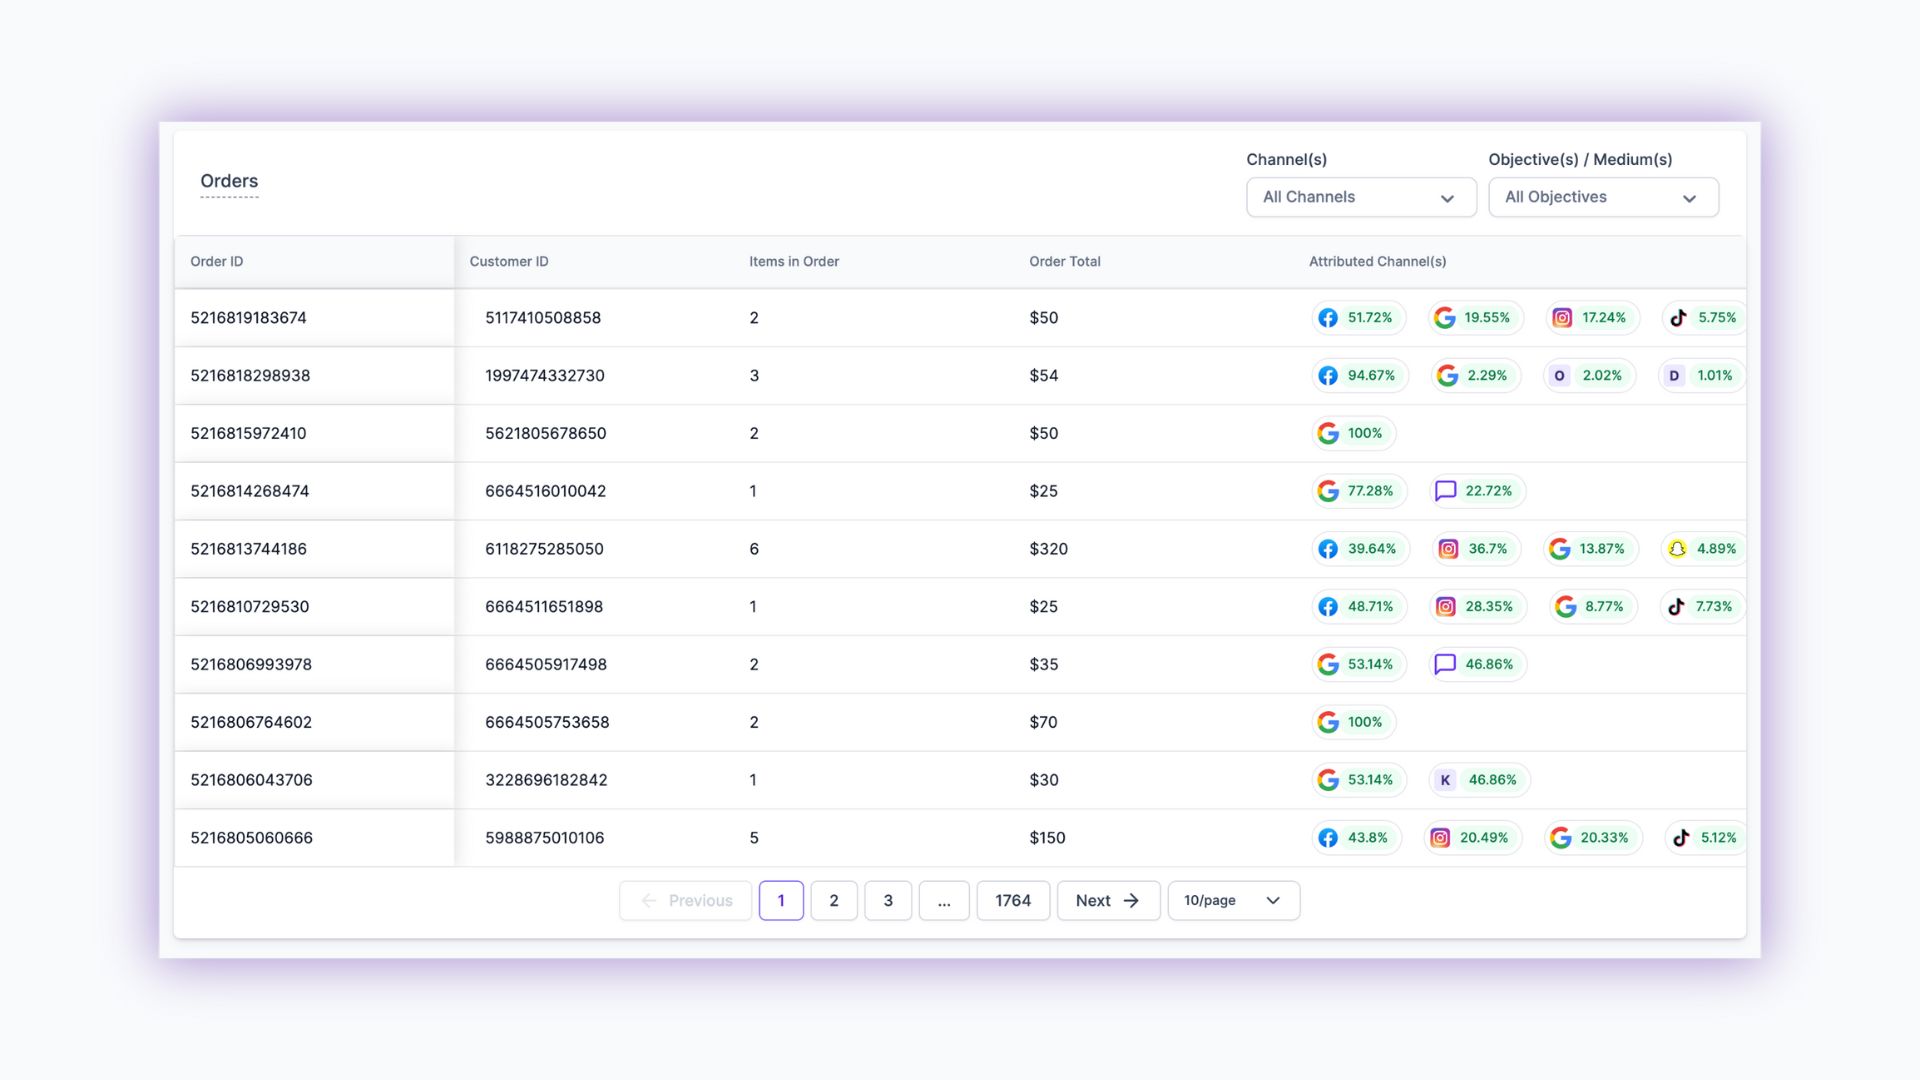Screen dimensions: 1920x1080
Task: Open the 10/page size selector
Action: click(x=1233, y=901)
